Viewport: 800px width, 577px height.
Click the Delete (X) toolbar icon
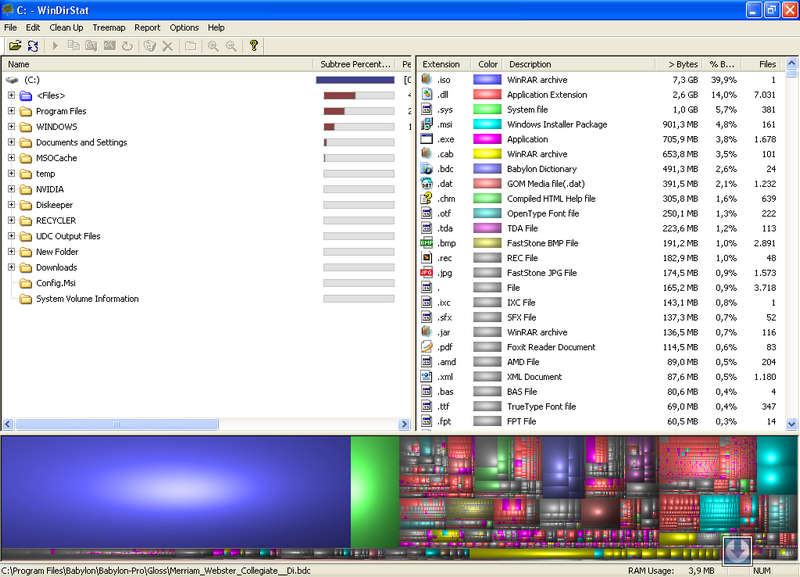click(x=167, y=46)
